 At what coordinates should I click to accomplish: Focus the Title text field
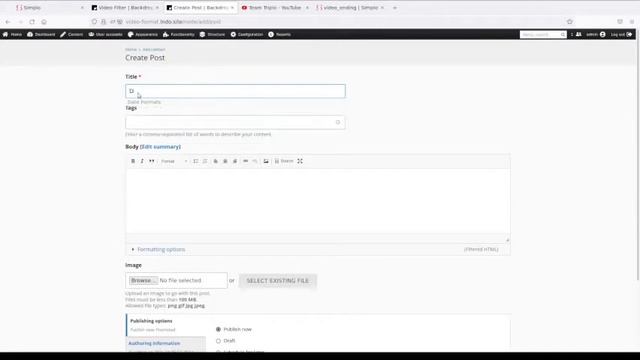[235, 91]
